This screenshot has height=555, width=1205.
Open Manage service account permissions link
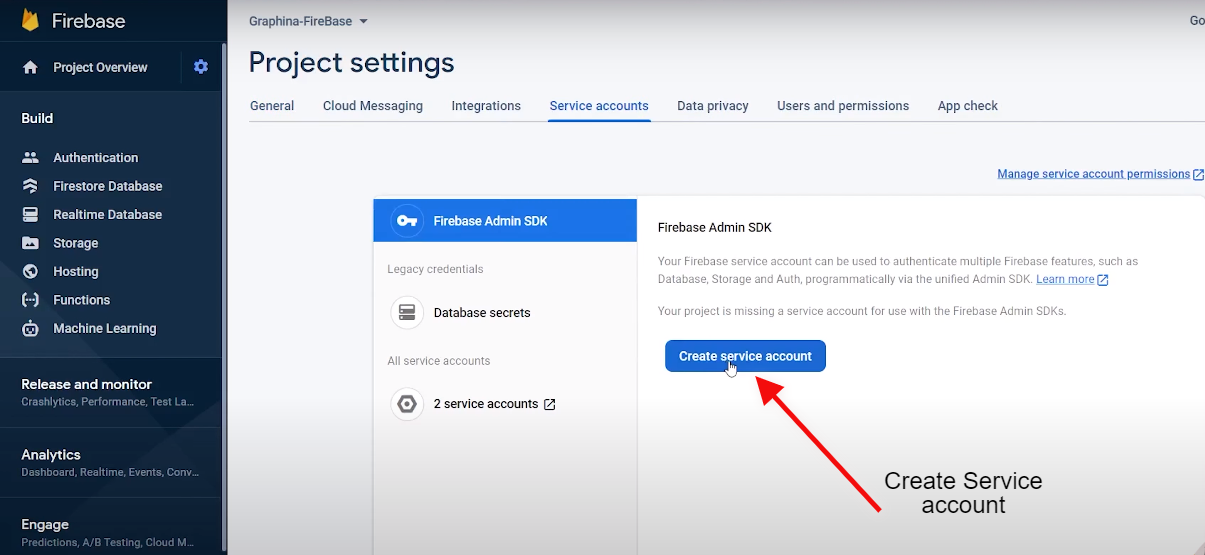1093,174
